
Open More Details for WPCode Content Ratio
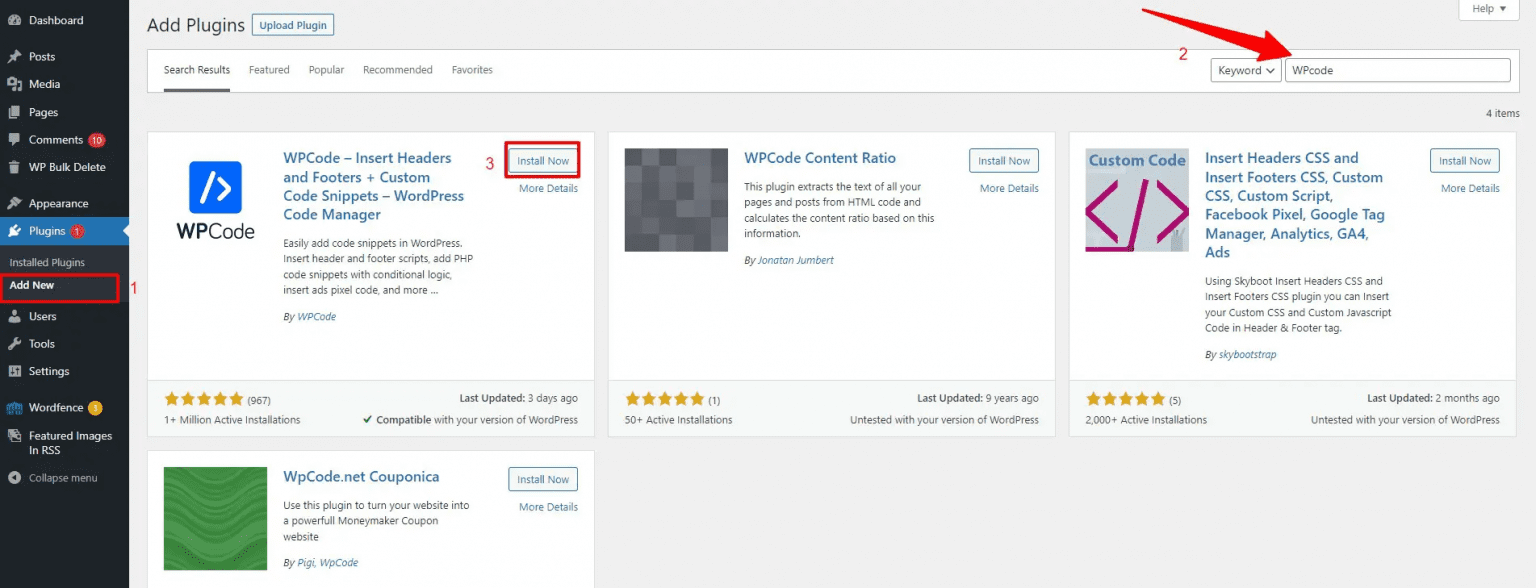[x=1009, y=188]
